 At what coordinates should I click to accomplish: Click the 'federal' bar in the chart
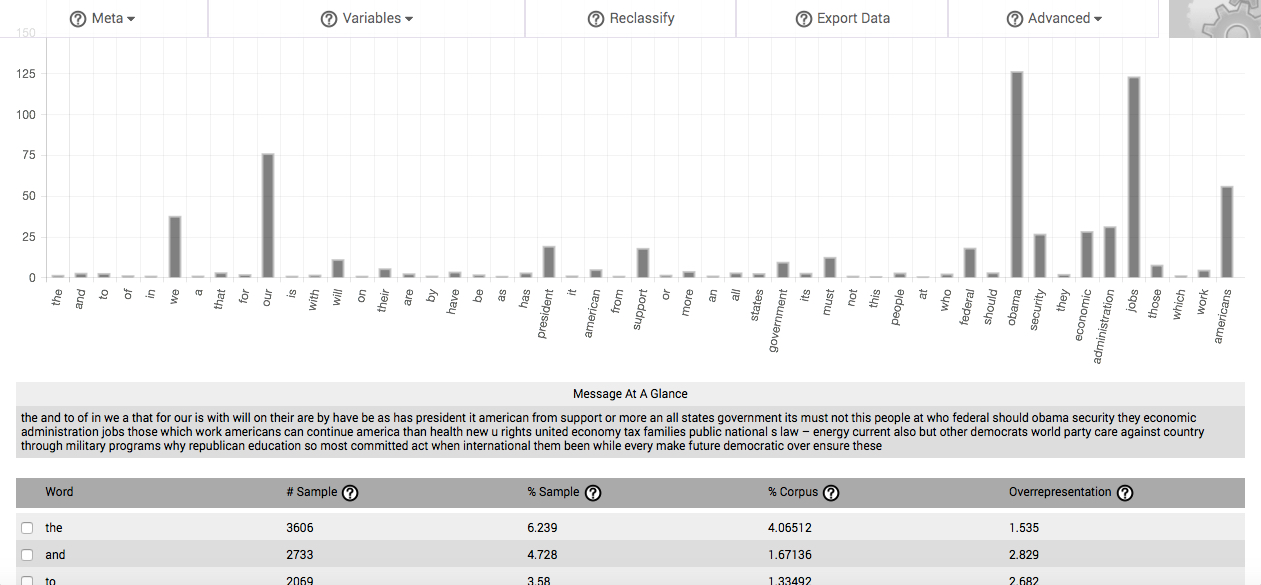pos(970,263)
